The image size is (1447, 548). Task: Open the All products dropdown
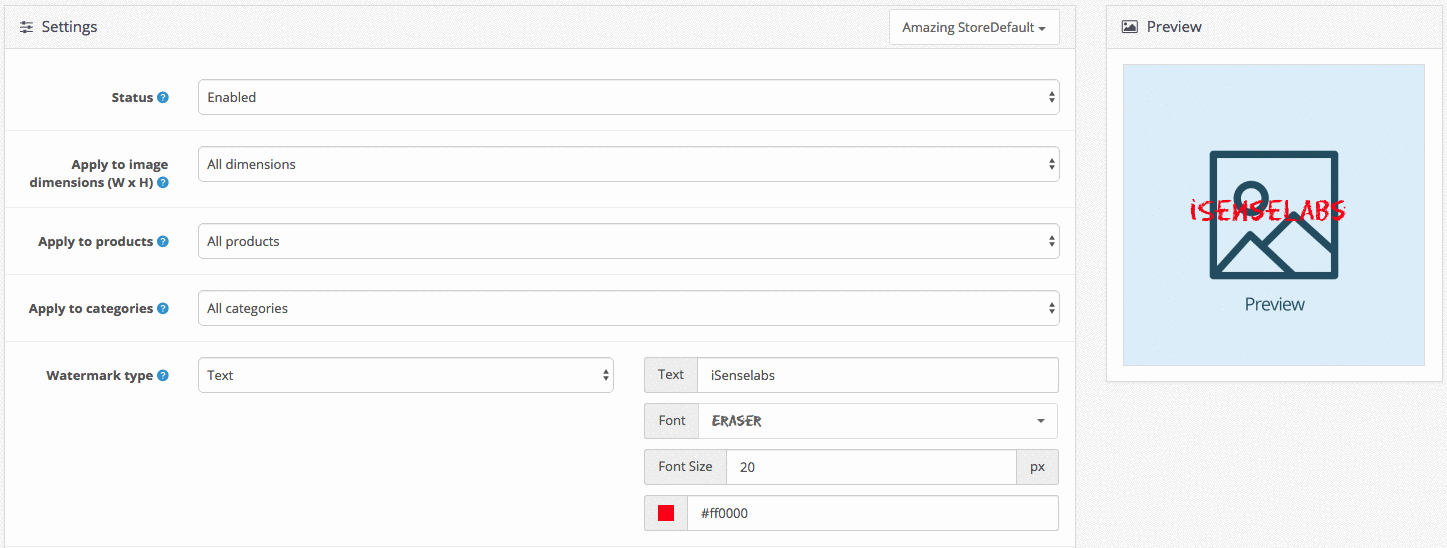point(629,241)
